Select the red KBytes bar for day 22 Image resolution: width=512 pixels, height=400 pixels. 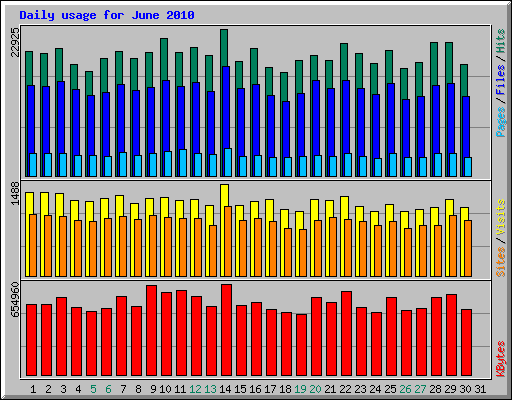click(x=346, y=333)
